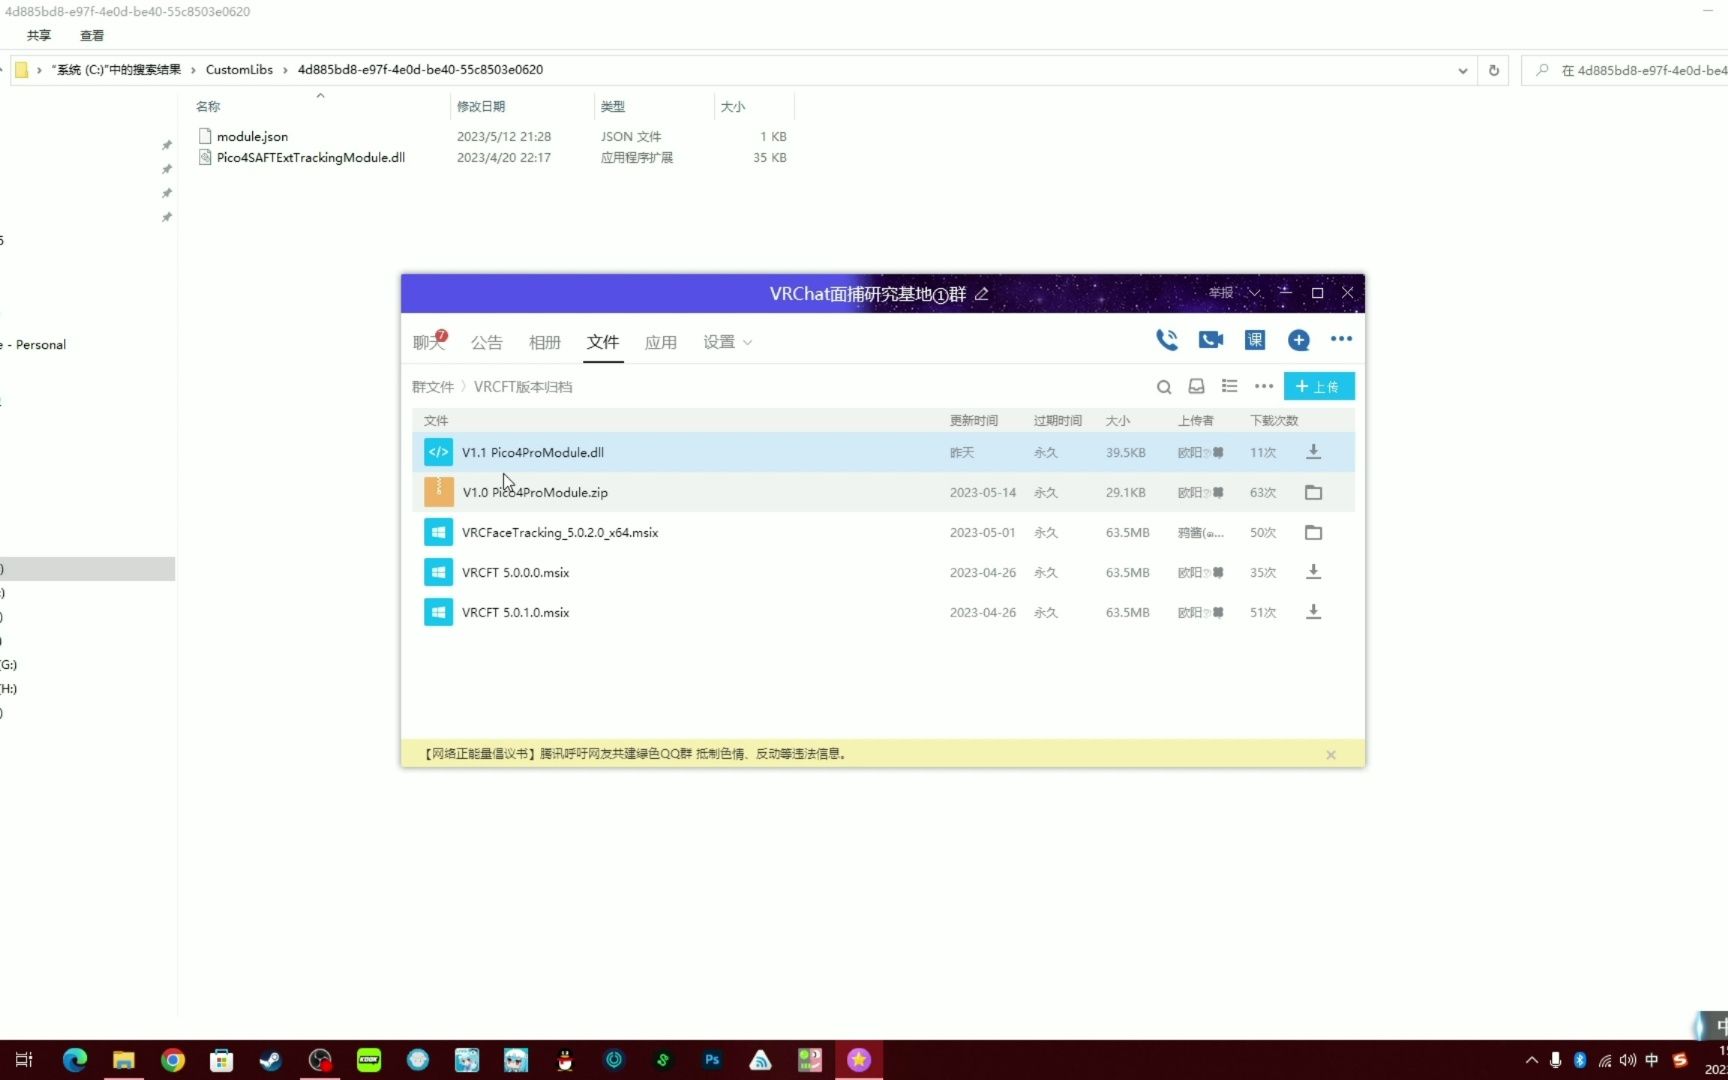Expand the 设置 settings dropdown
This screenshot has width=1728, height=1080.
[x=727, y=342]
